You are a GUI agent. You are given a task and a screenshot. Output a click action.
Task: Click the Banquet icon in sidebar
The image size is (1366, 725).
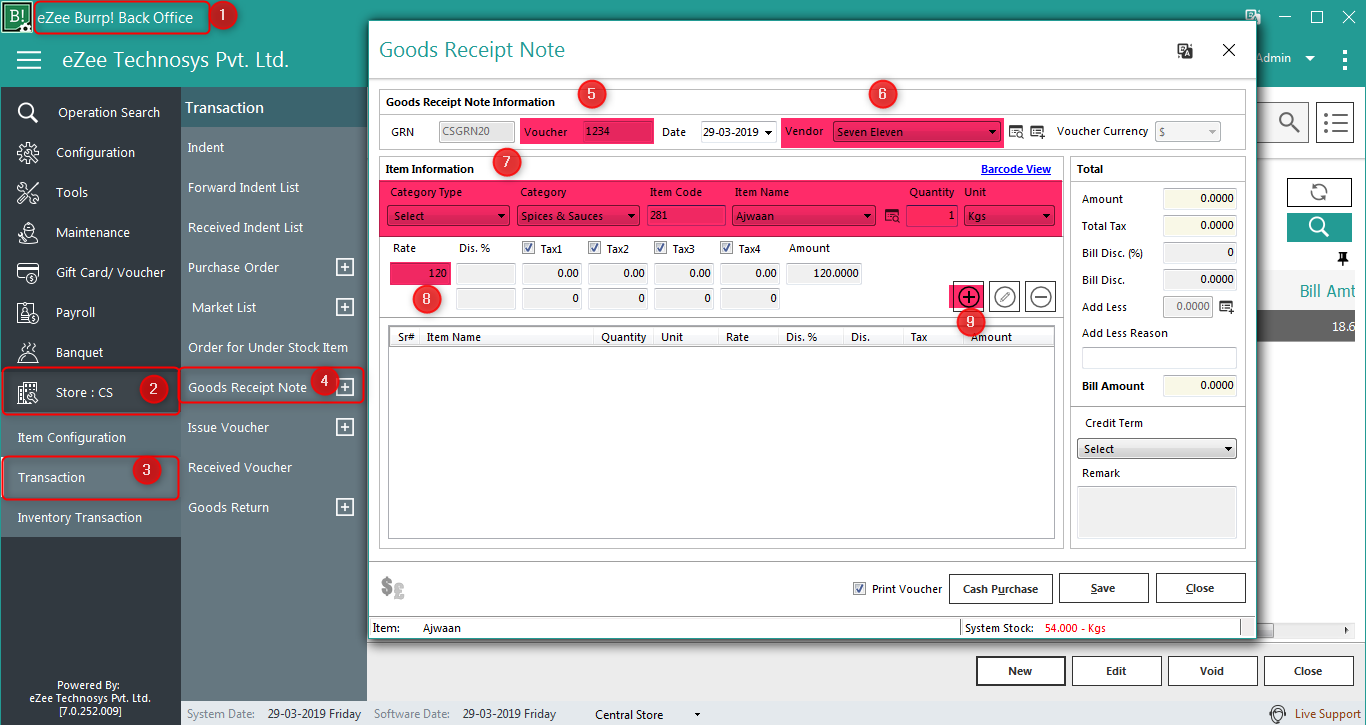point(28,352)
